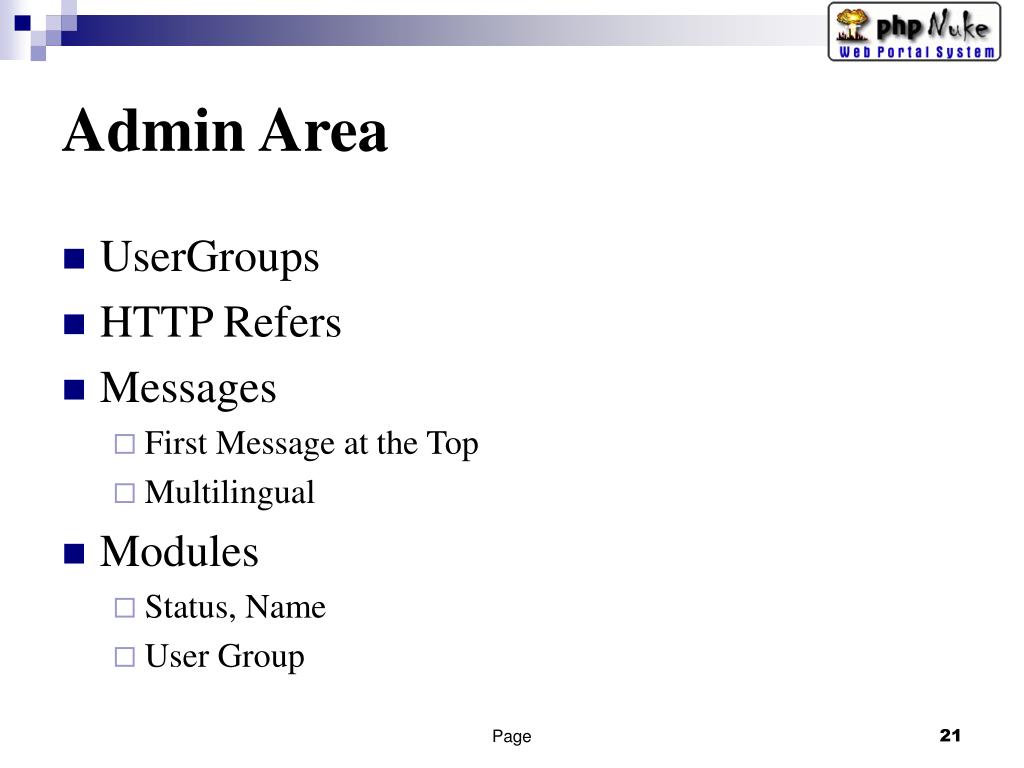Click the First Message at the Top line
This screenshot has width=1024, height=768.
click(312, 444)
